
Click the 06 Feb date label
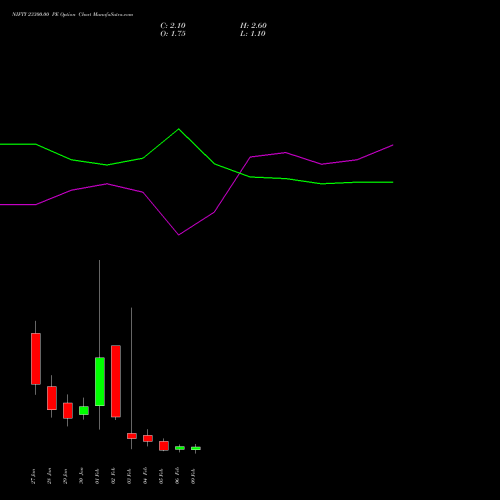(x=177, y=476)
